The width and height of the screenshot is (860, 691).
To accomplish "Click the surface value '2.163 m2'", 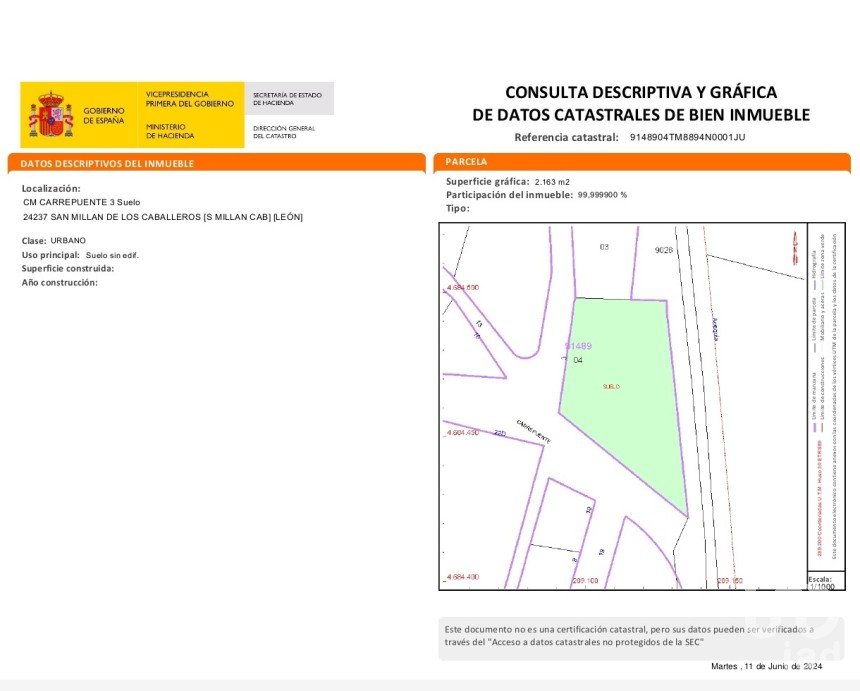I will [x=552, y=182].
